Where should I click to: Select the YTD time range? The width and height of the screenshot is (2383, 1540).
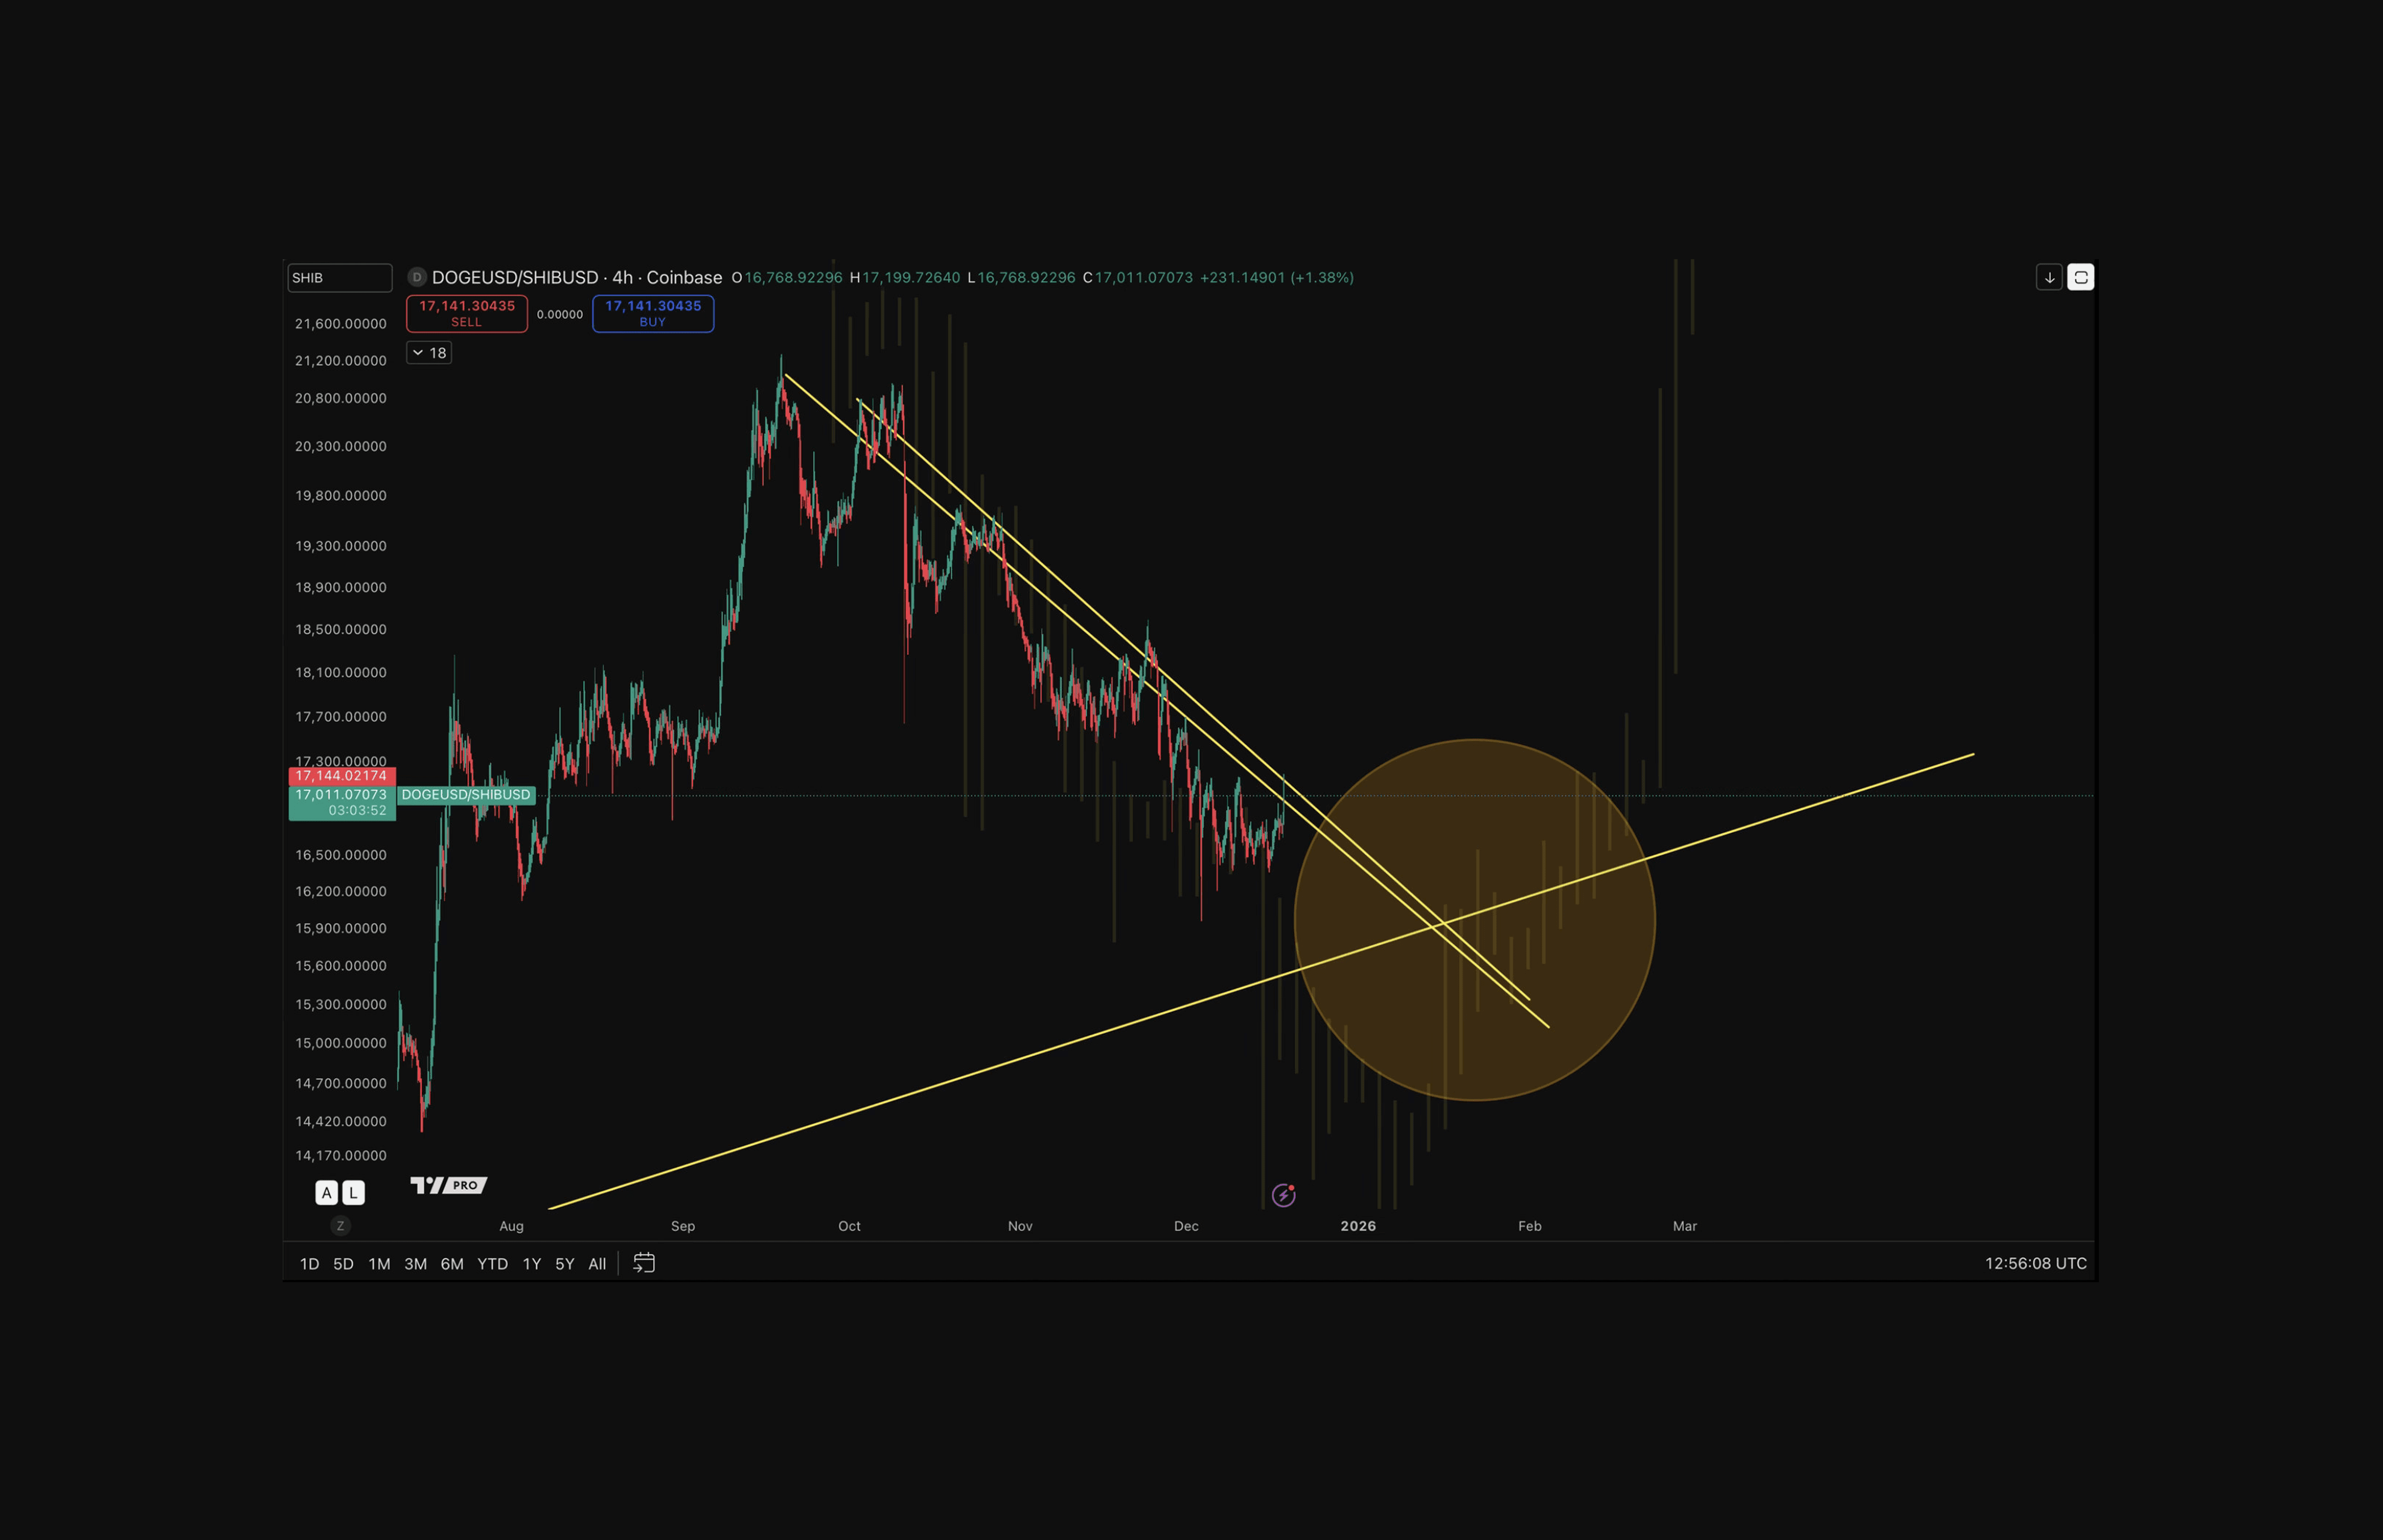click(x=492, y=1264)
